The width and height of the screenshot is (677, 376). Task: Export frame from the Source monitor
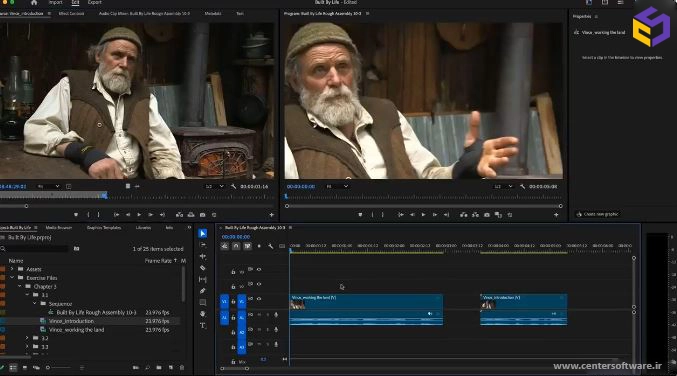[x=202, y=215]
